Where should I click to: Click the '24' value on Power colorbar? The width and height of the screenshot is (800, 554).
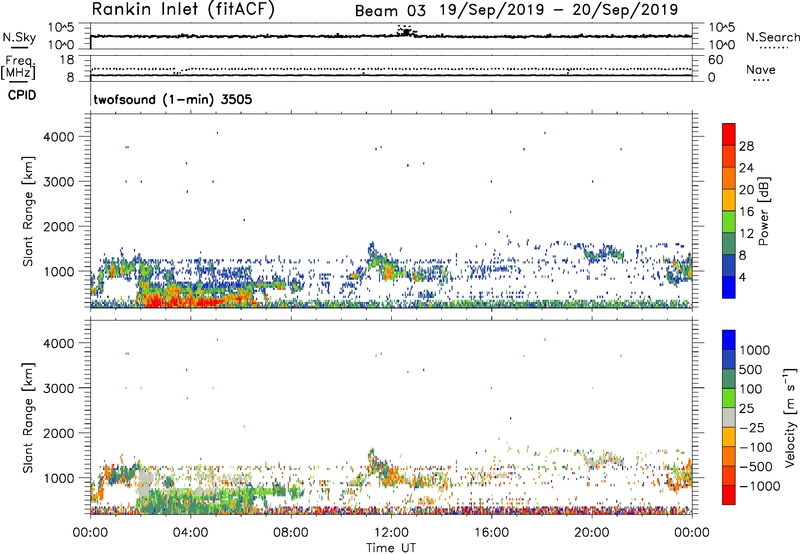[x=746, y=168]
